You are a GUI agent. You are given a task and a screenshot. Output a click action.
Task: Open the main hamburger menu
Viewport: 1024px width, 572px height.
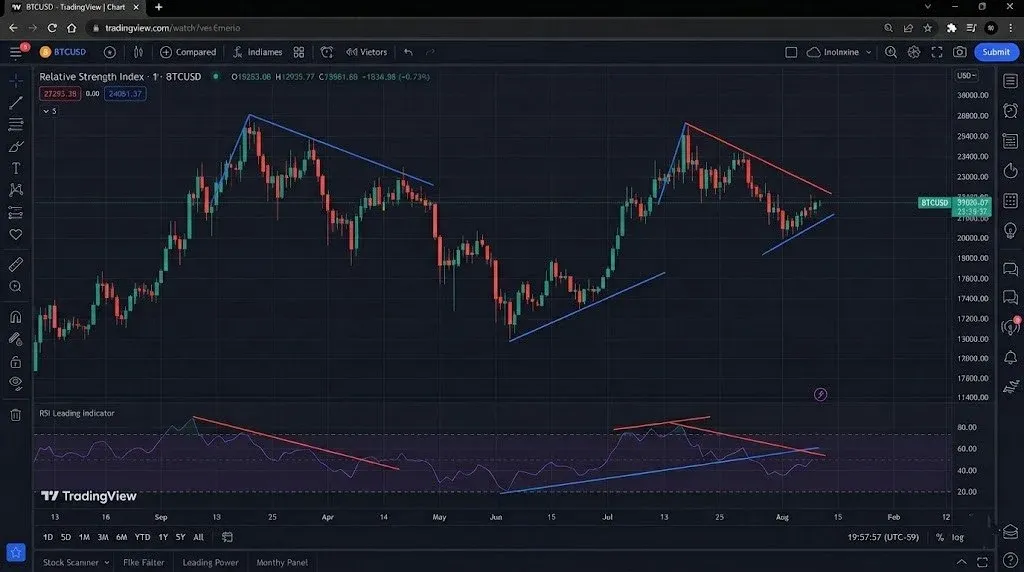pos(16,52)
